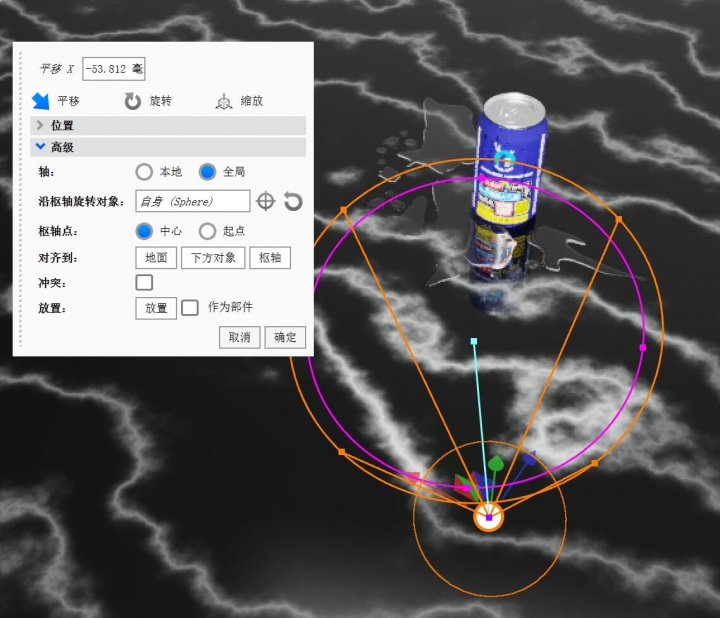The height and width of the screenshot is (618, 720).
Task: Click the 确定 confirm button
Action: point(285,337)
